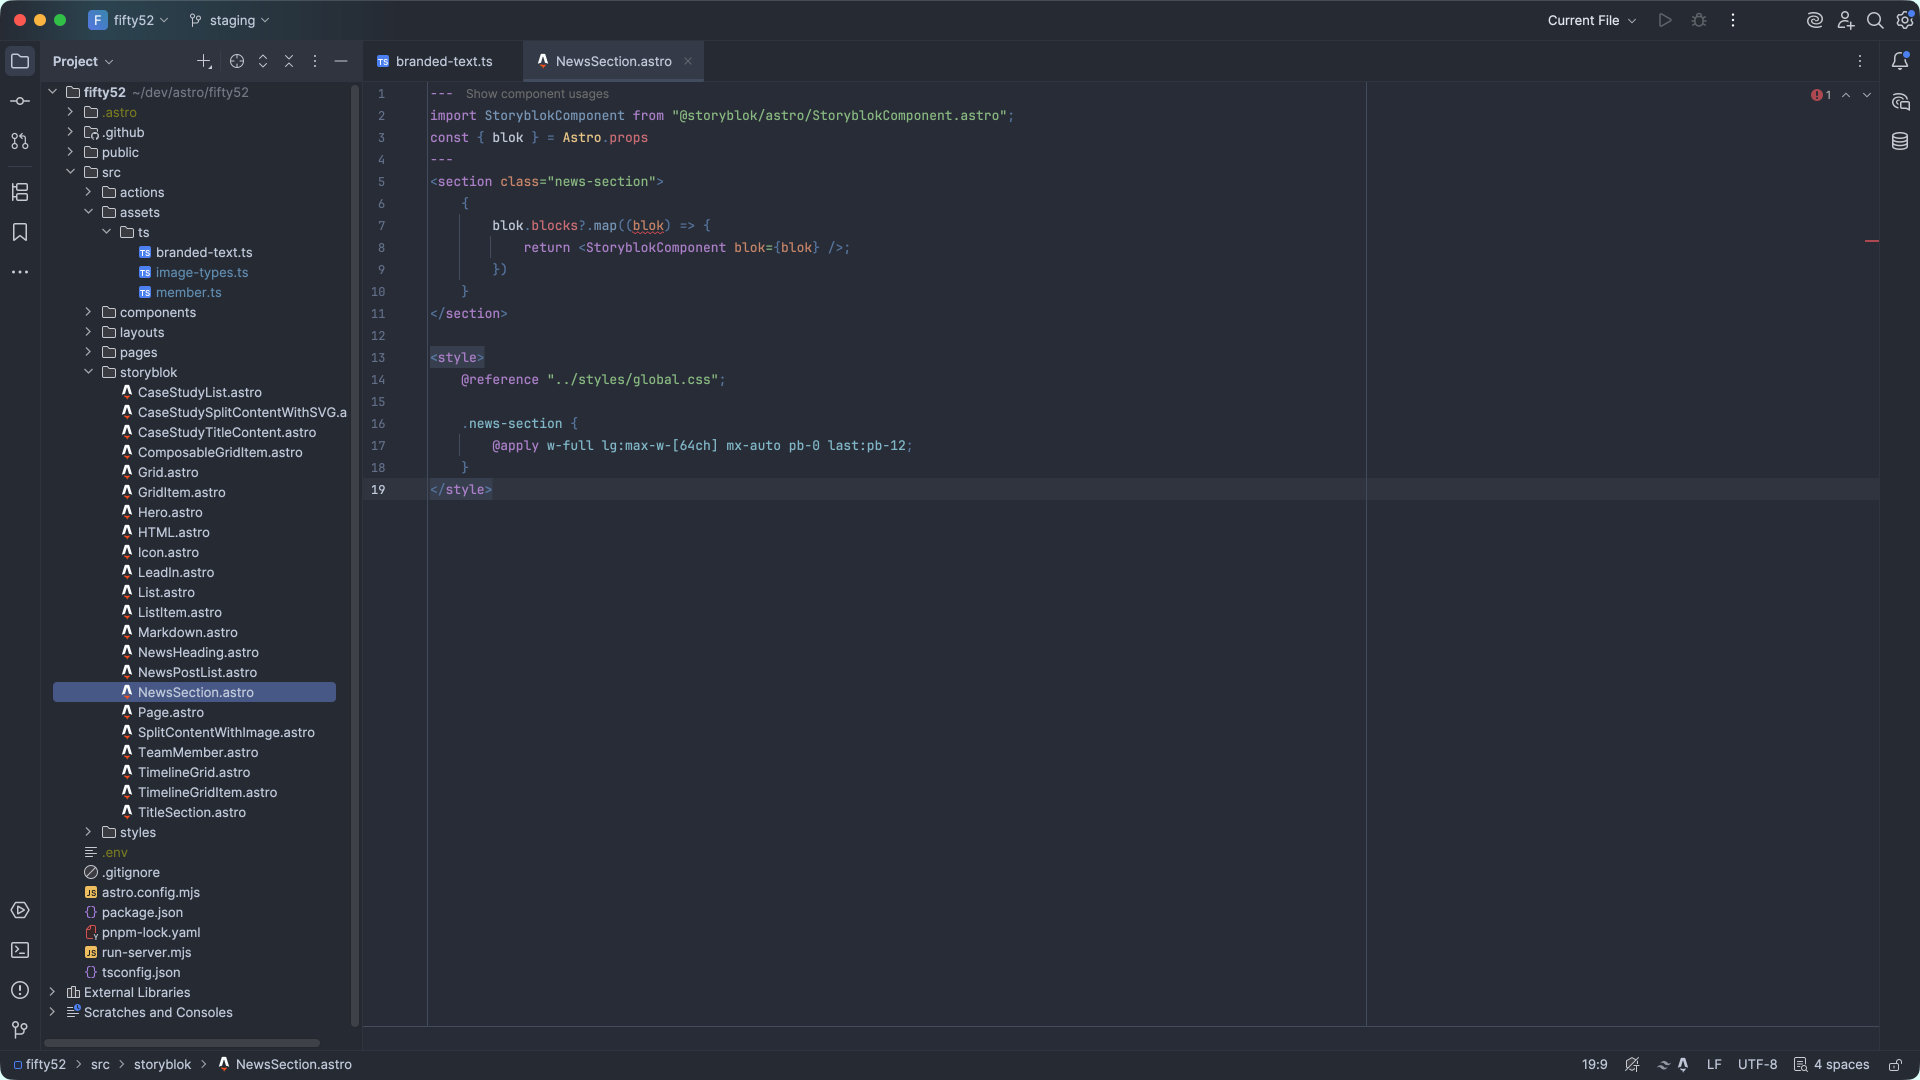Switch to branded-text.ts tab
Image resolution: width=1920 pixels, height=1080 pixels.
[x=443, y=61]
